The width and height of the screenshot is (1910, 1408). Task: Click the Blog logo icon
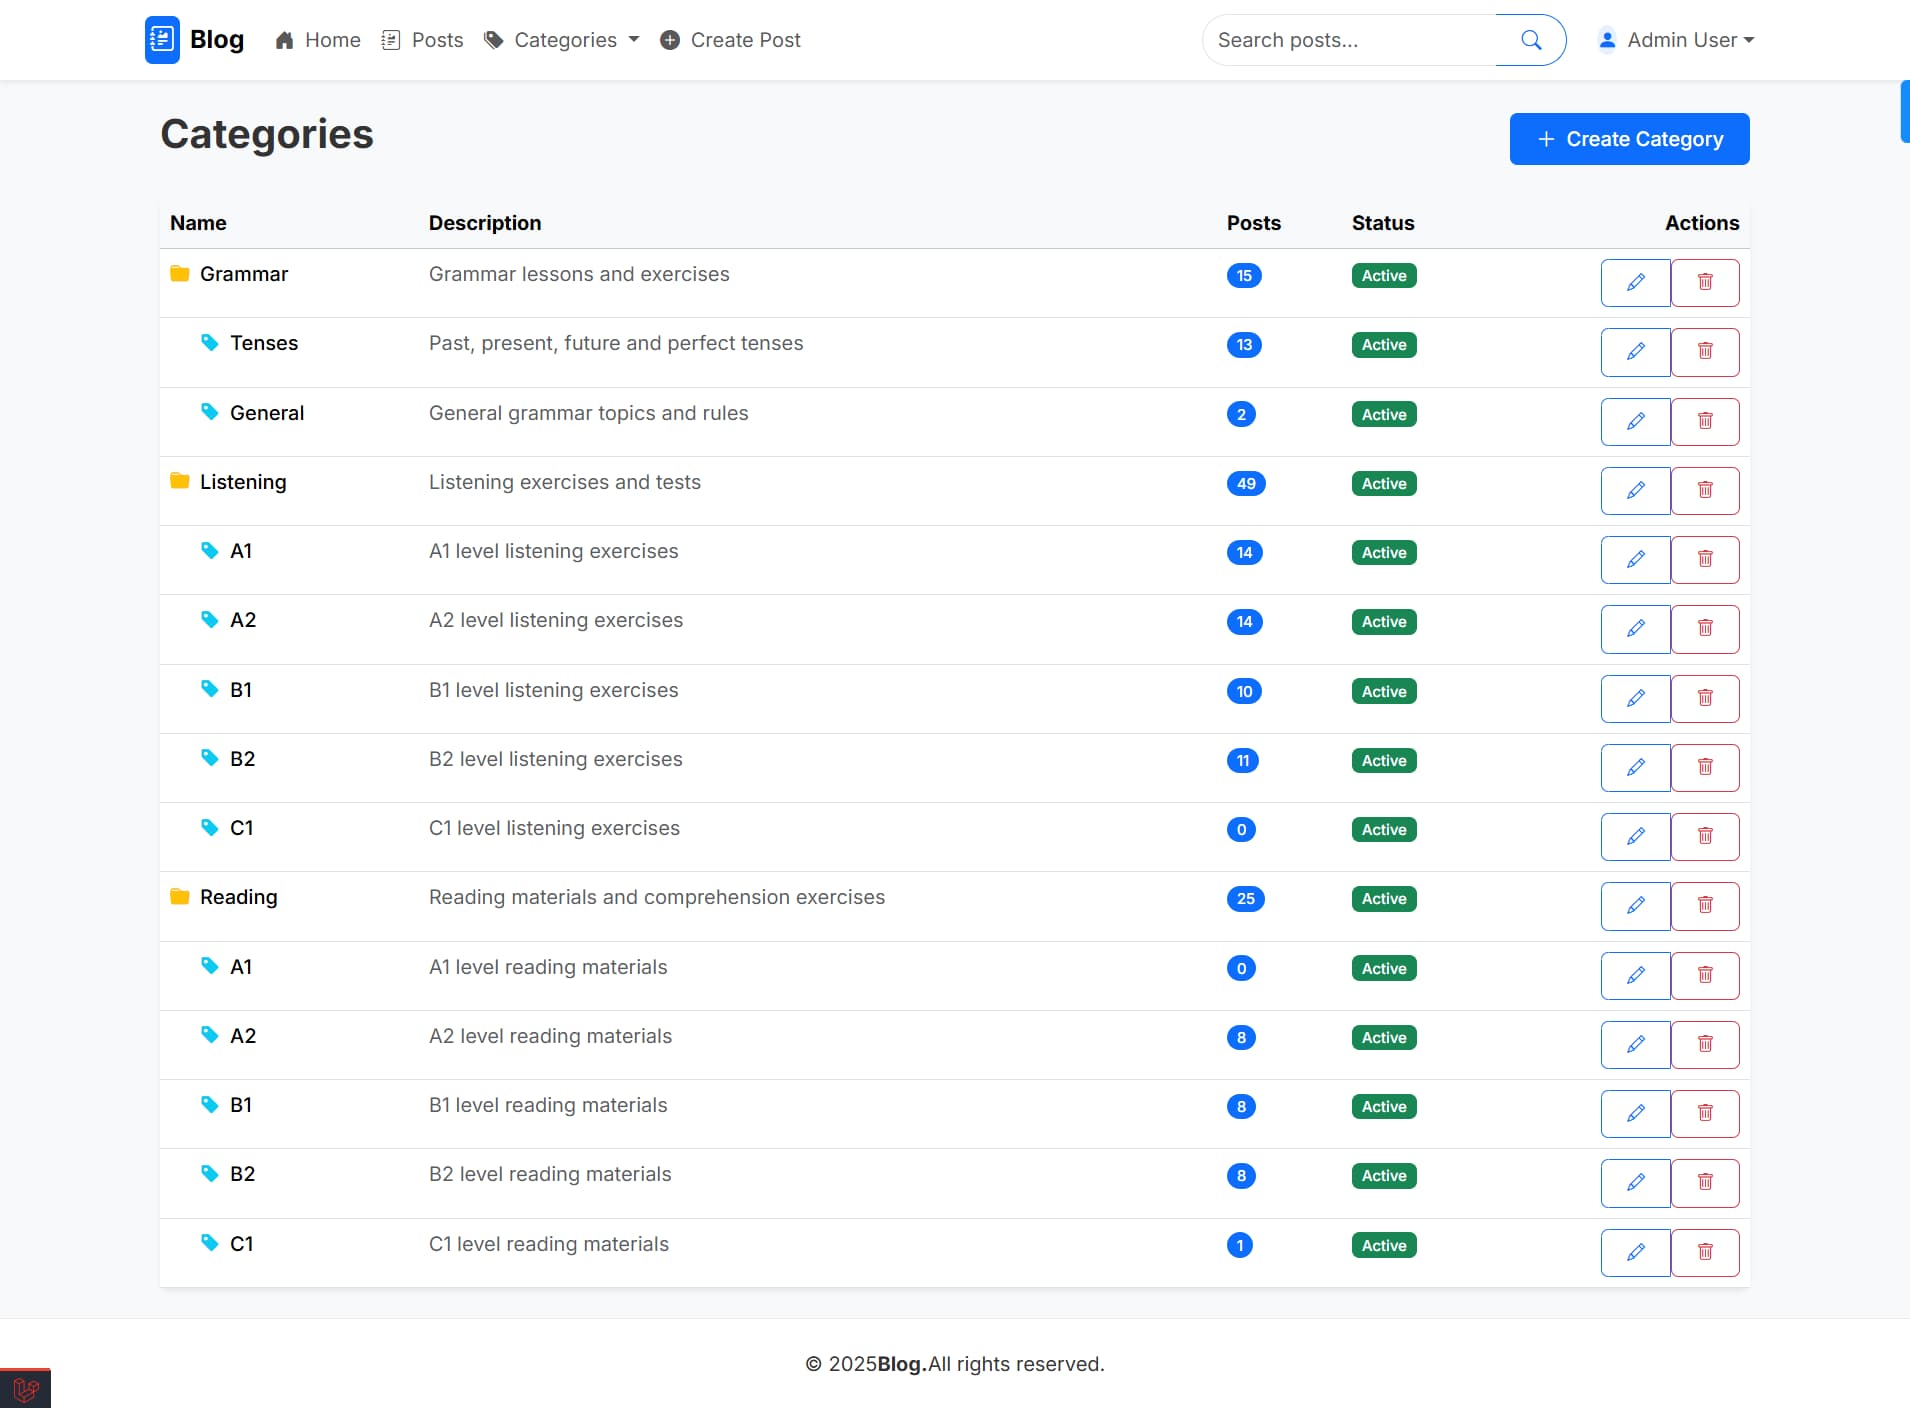pos(162,40)
